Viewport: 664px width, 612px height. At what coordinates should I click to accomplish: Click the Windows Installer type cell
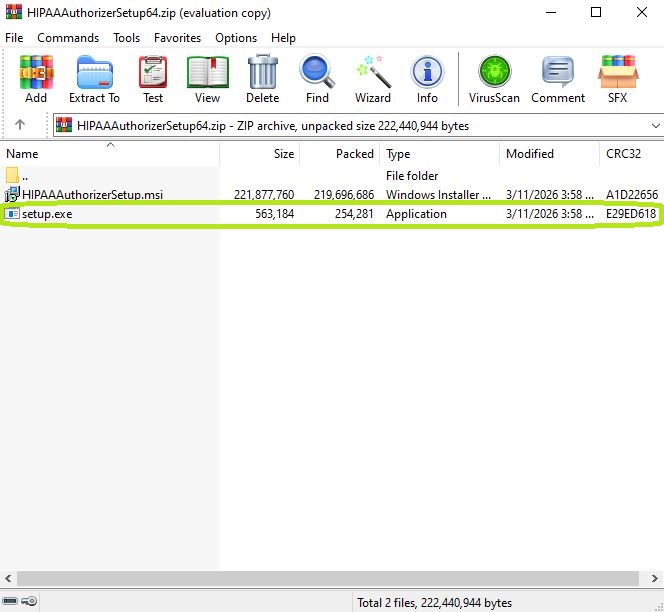[x=438, y=195]
